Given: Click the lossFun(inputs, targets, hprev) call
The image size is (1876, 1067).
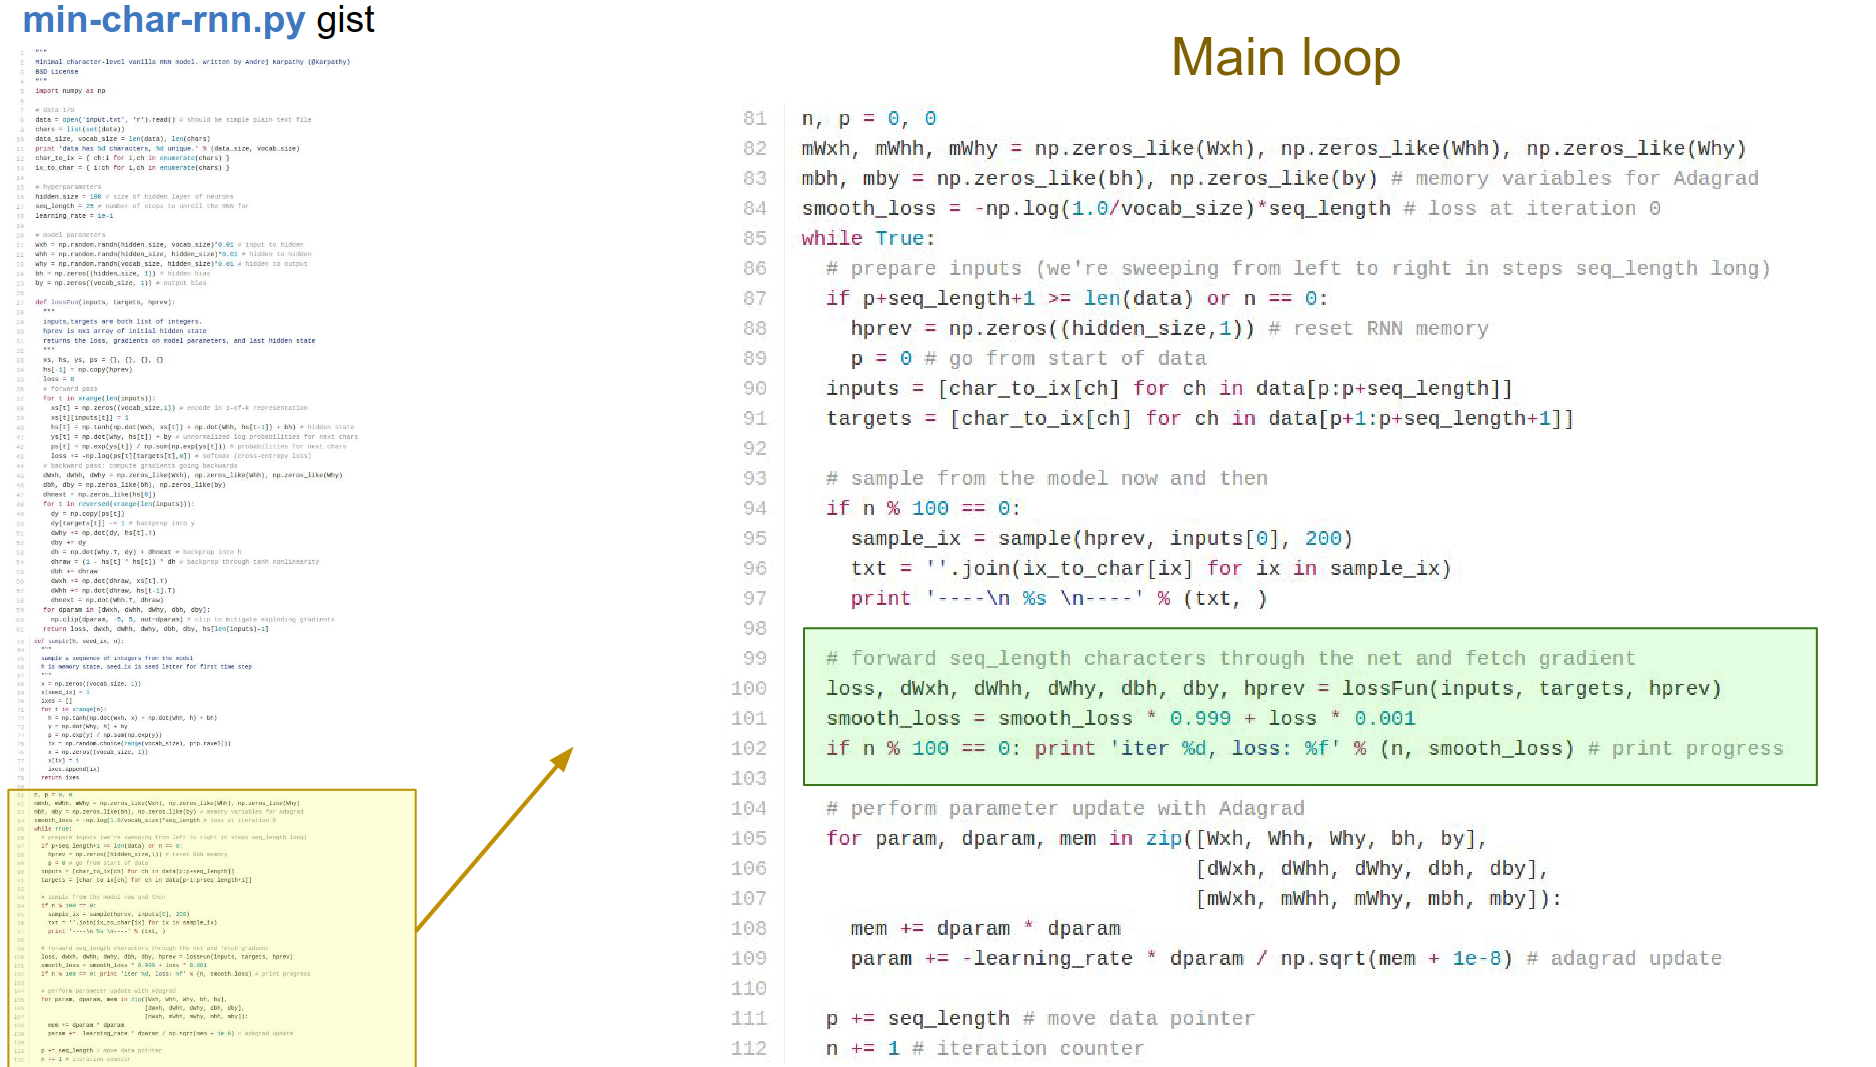Looking at the screenshot, I should pyautogui.click(x=1531, y=689).
